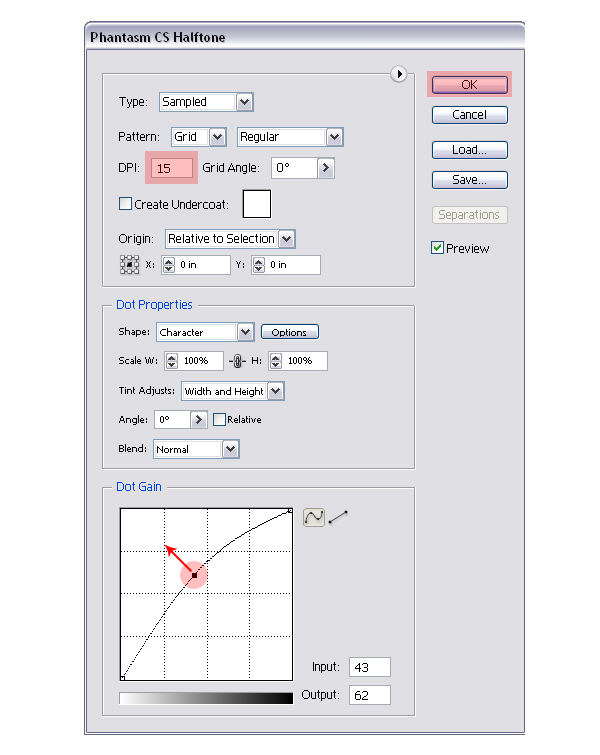Toggle the scale width-height link icon
Screen dimensions: 600x755
coord(237,361)
